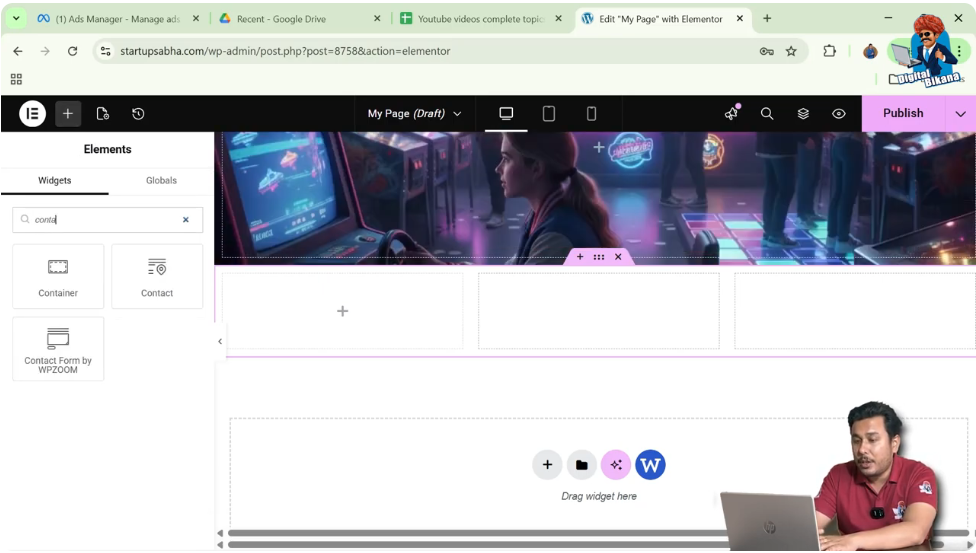Screen dimensions: 976x553
Task: Close the Google Drive tab
Action: click(x=377, y=19)
